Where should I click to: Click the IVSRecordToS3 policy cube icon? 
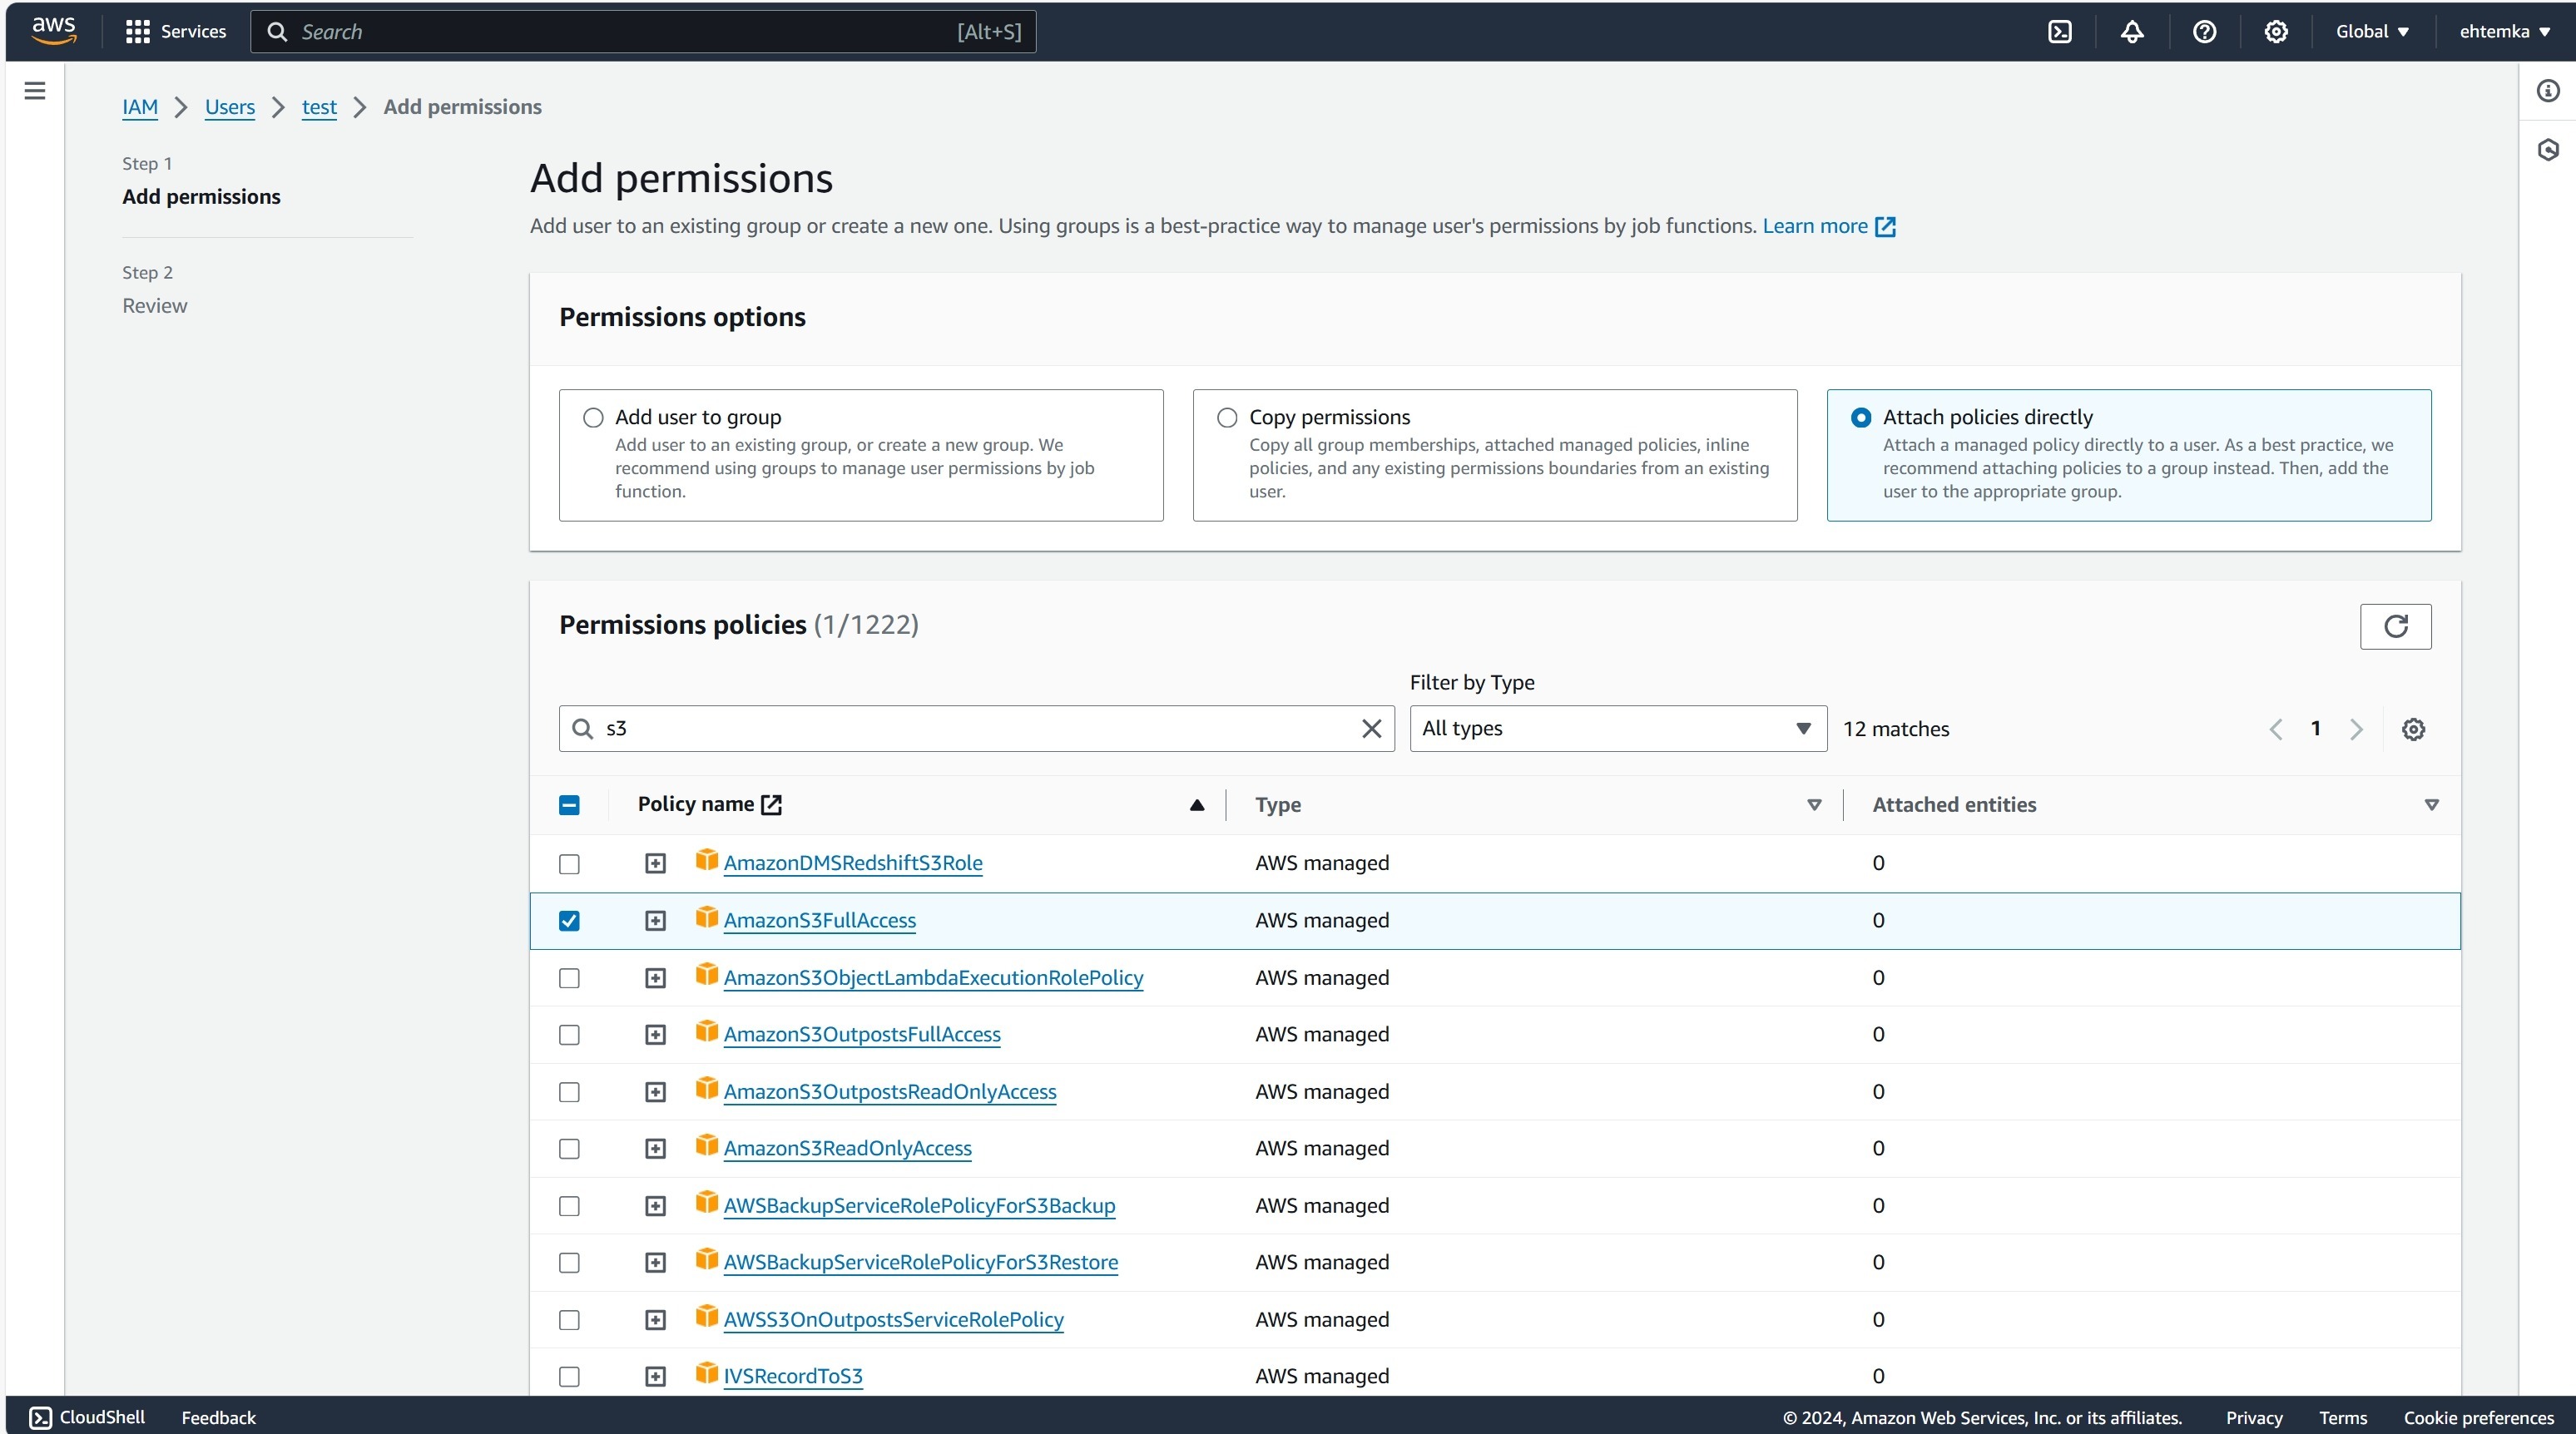[707, 1373]
